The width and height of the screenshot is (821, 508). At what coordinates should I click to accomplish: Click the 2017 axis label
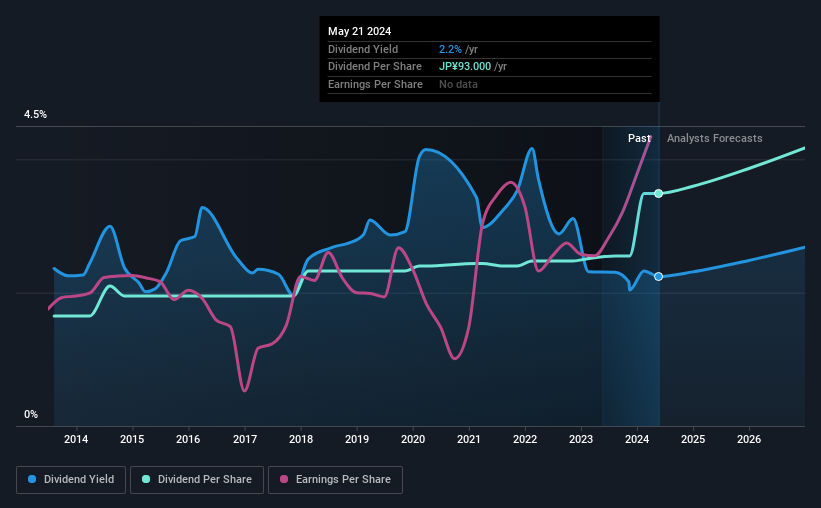click(x=245, y=439)
